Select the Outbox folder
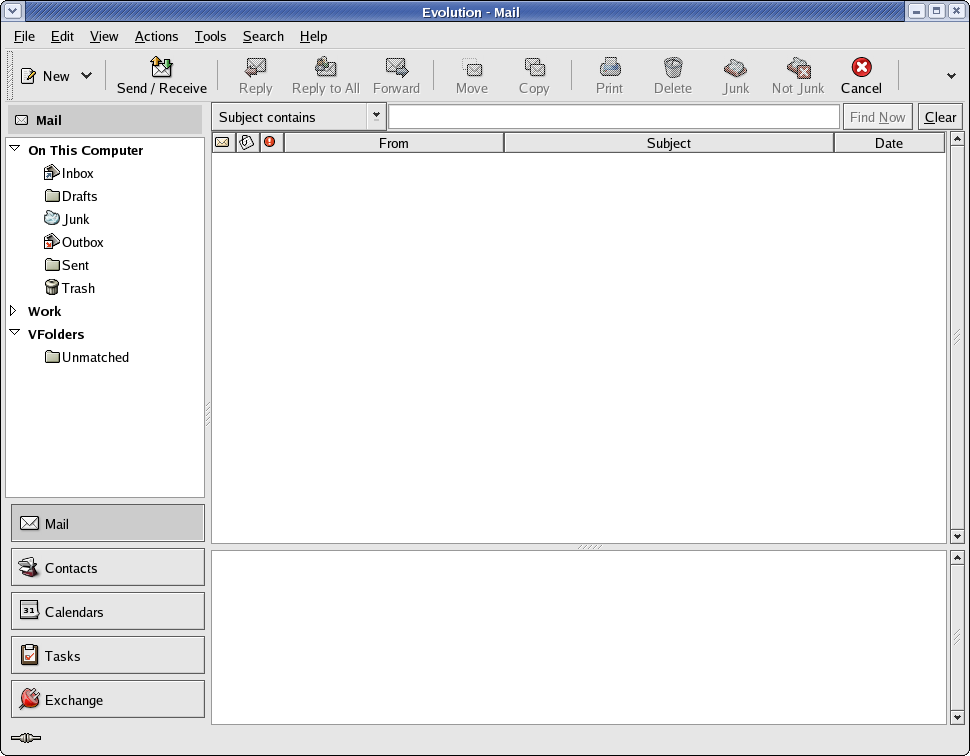This screenshot has width=970, height=756. (x=82, y=242)
